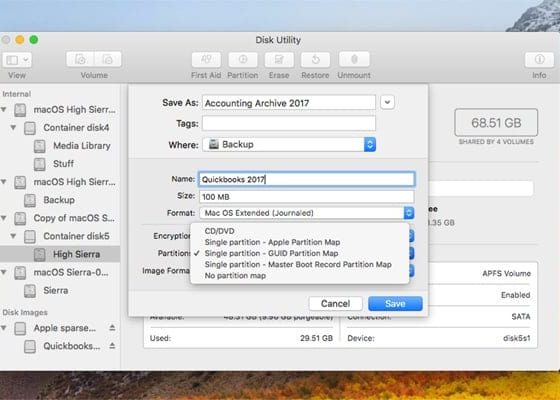Open the Format popup menu
Screen dimensions: 560x400
[x=307, y=213]
